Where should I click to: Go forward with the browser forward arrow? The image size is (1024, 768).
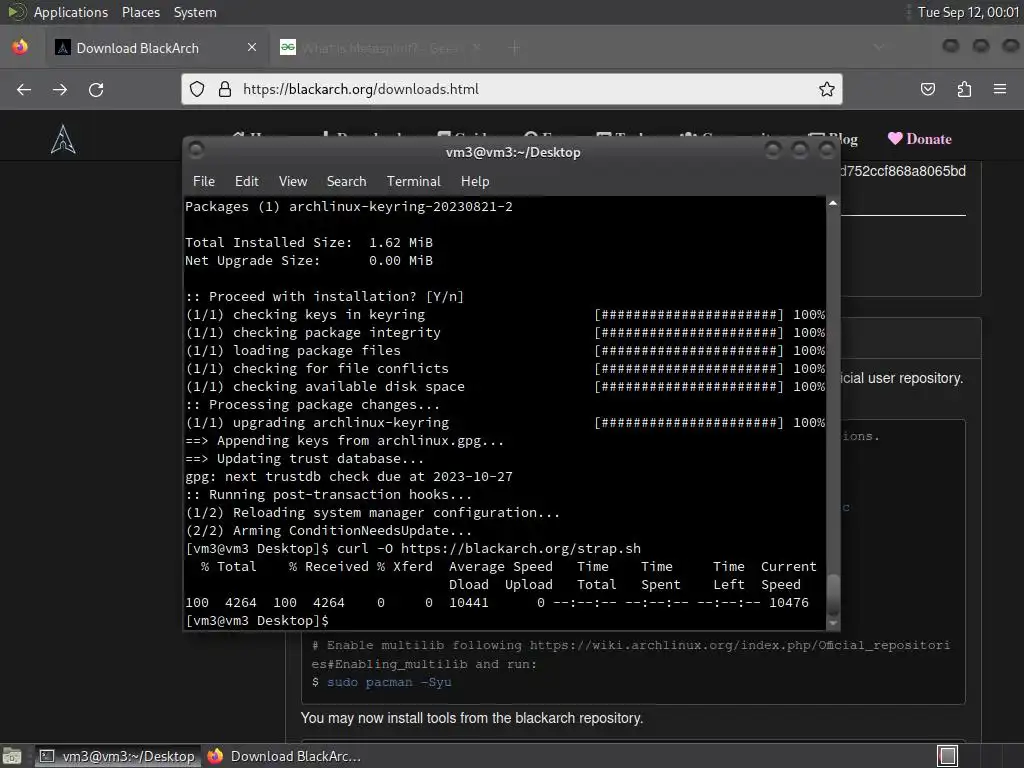click(60, 89)
